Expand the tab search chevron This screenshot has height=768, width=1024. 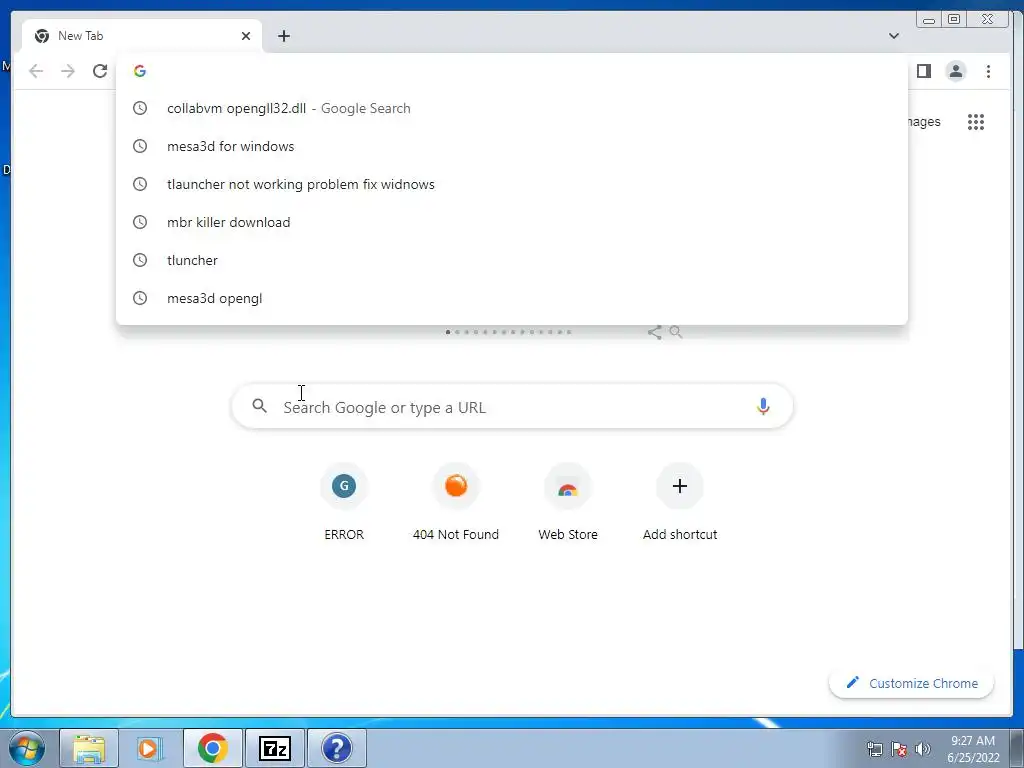[894, 36]
